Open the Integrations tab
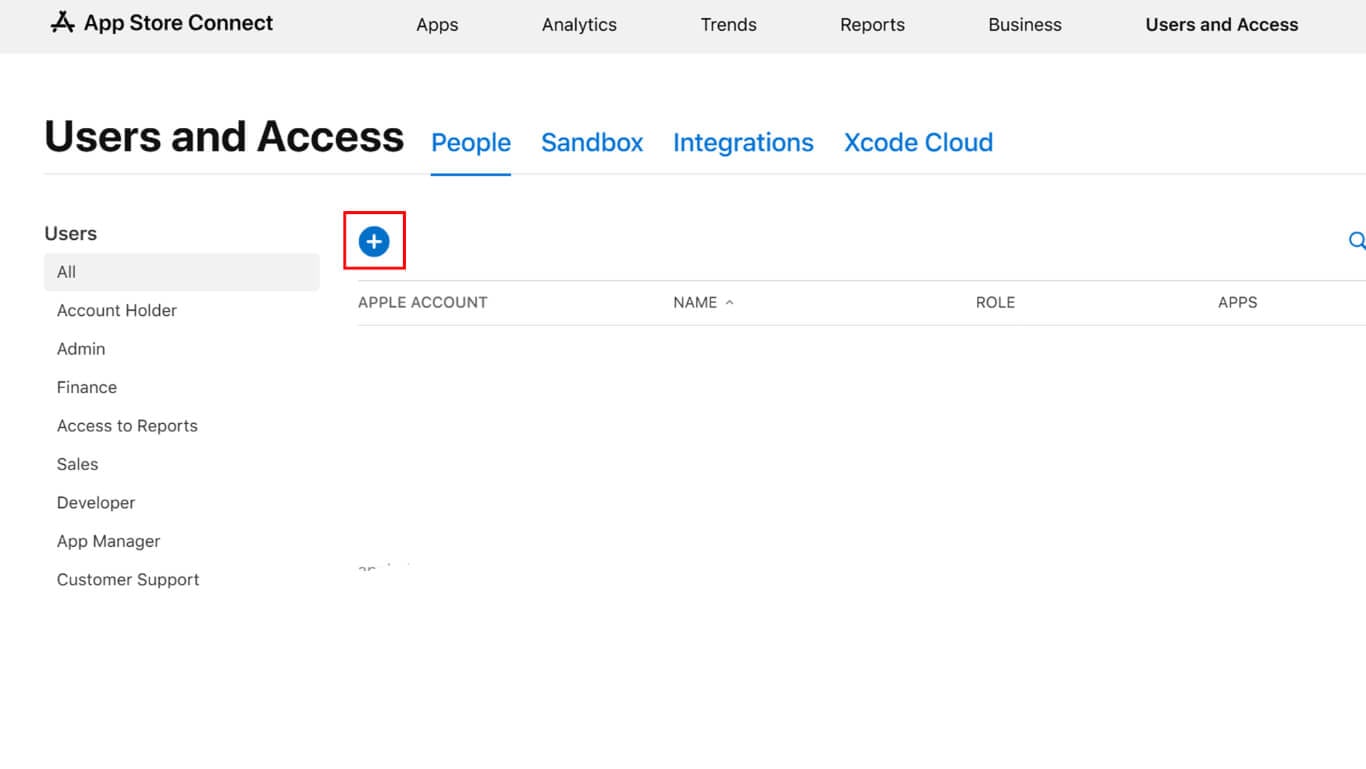Viewport: 1366px width, 769px height. [743, 143]
